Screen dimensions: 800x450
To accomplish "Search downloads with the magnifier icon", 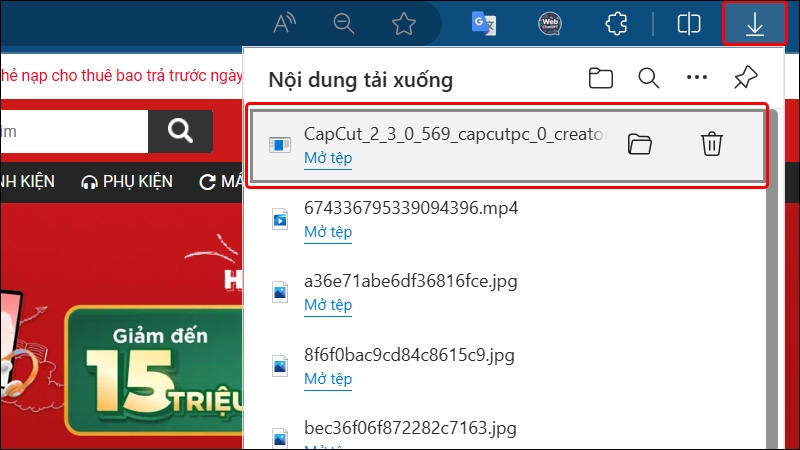I will pos(648,78).
